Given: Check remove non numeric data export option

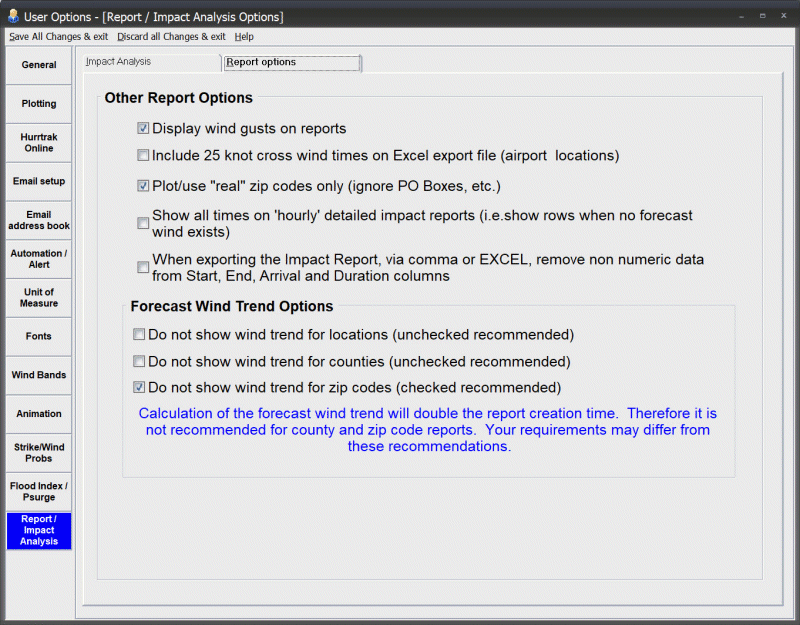Looking at the screenshot, I should tap(143, 267).
